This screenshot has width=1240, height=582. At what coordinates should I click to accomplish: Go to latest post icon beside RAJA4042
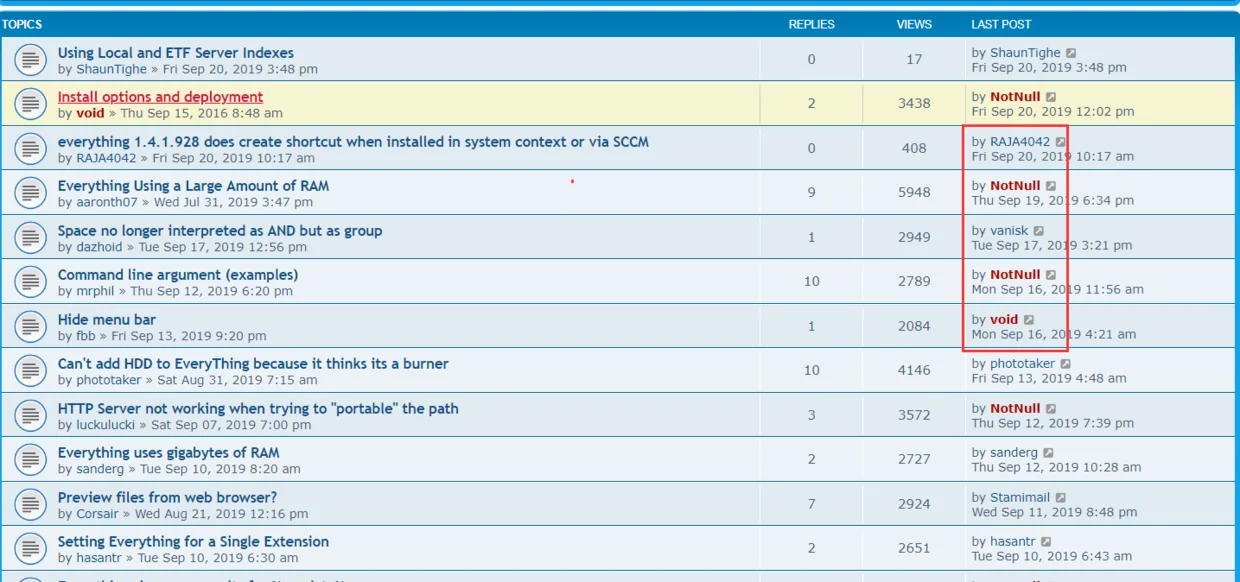click(1061, 142)
